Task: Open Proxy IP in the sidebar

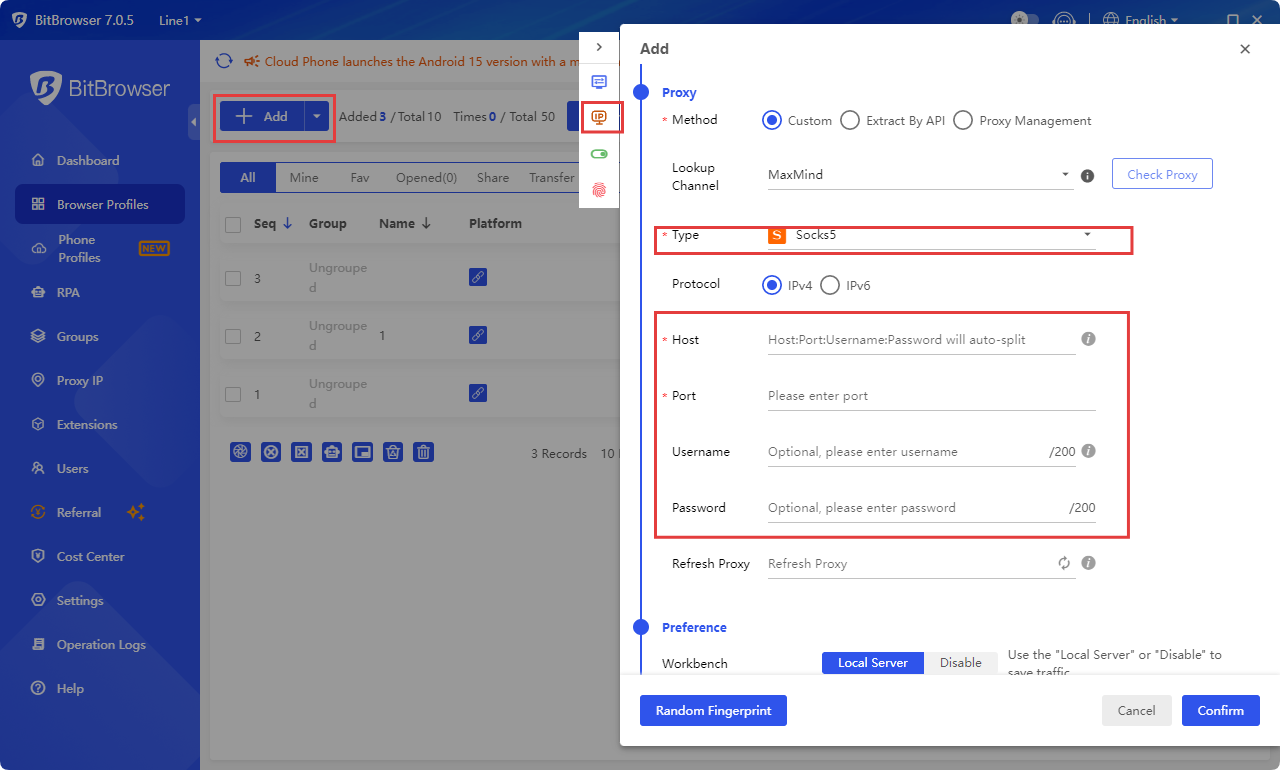Action: click(80, 380)
